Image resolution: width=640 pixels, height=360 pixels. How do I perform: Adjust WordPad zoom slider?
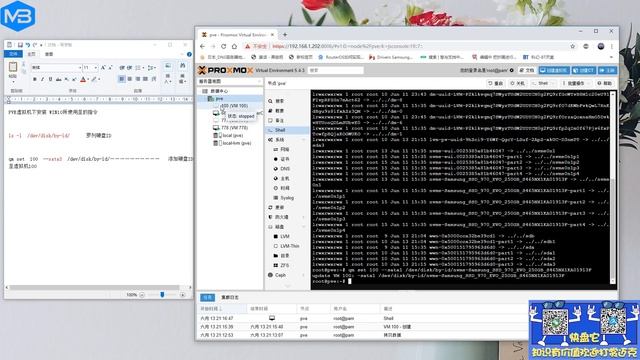click(162, 294)
